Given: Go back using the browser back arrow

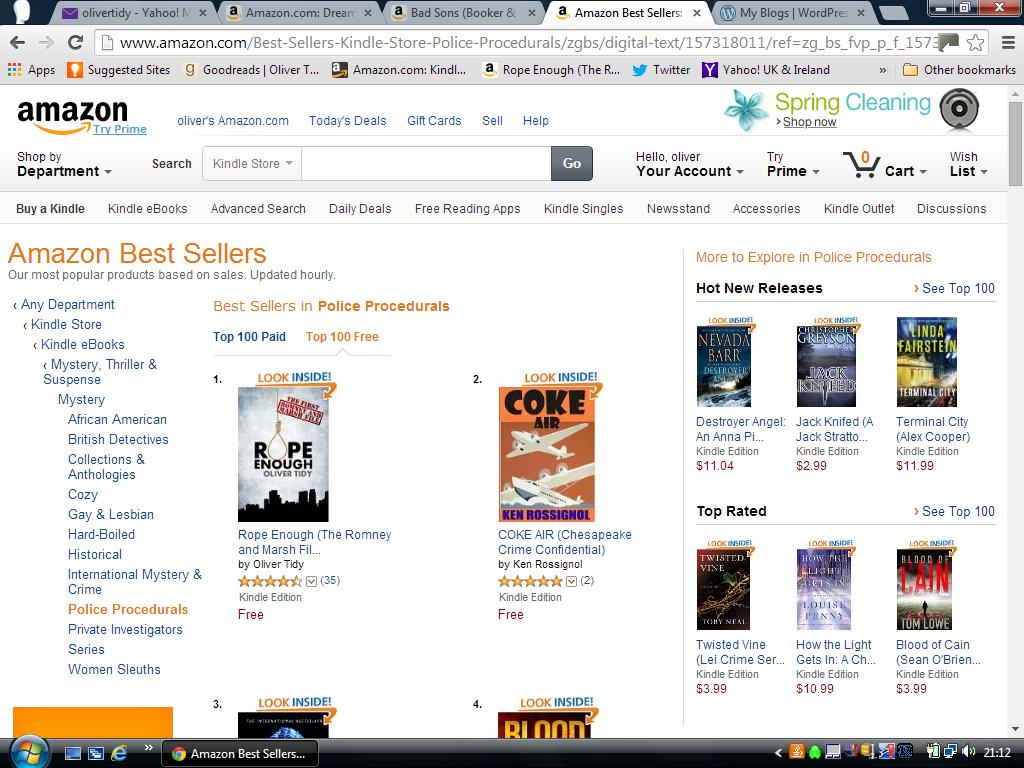Looking at the screenshot, I should click(x=18, y=42).
